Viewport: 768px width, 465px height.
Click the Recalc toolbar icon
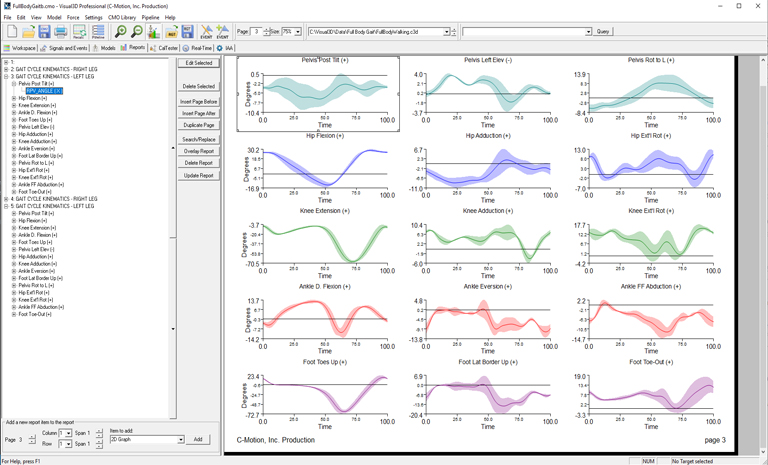79,32
